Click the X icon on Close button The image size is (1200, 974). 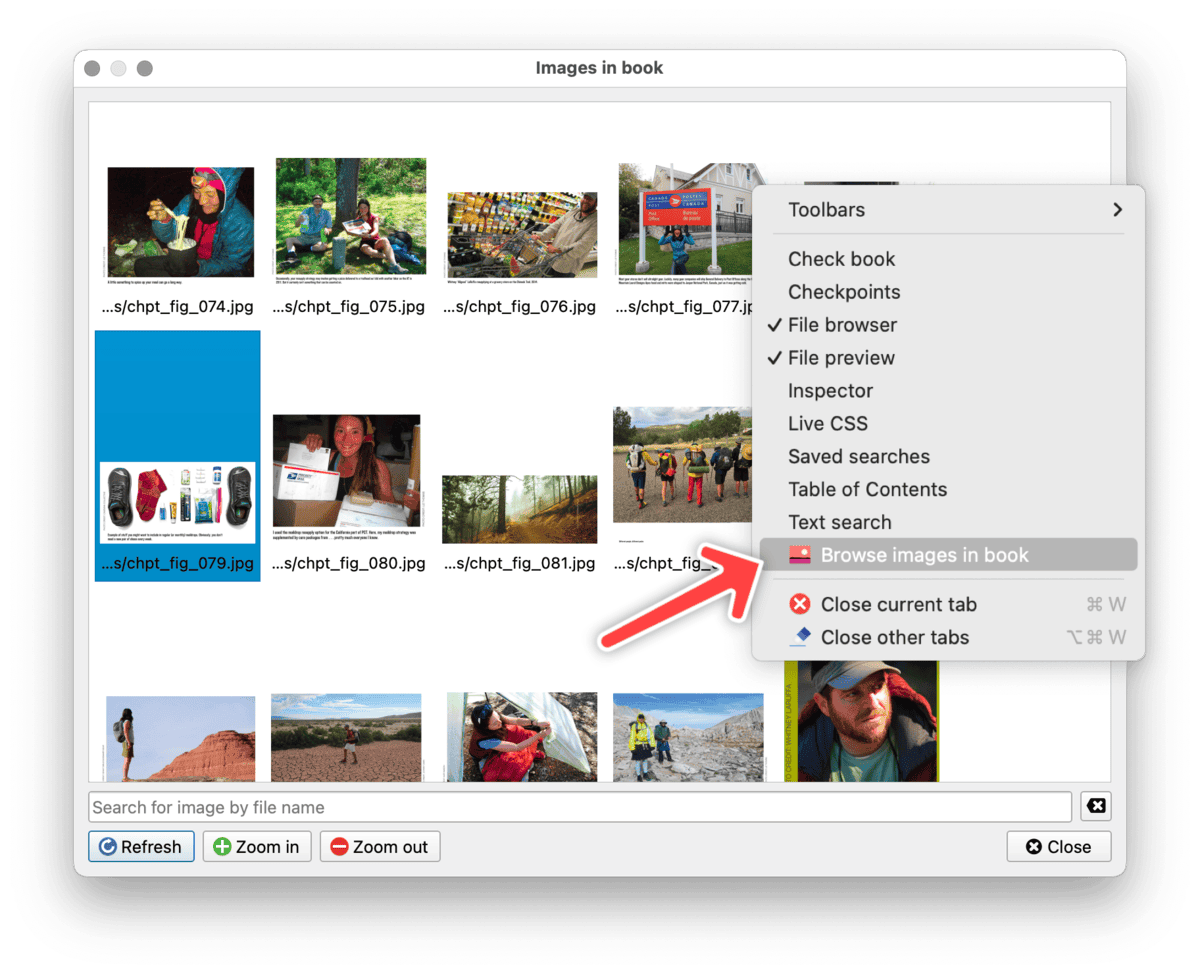point(1034,847)
